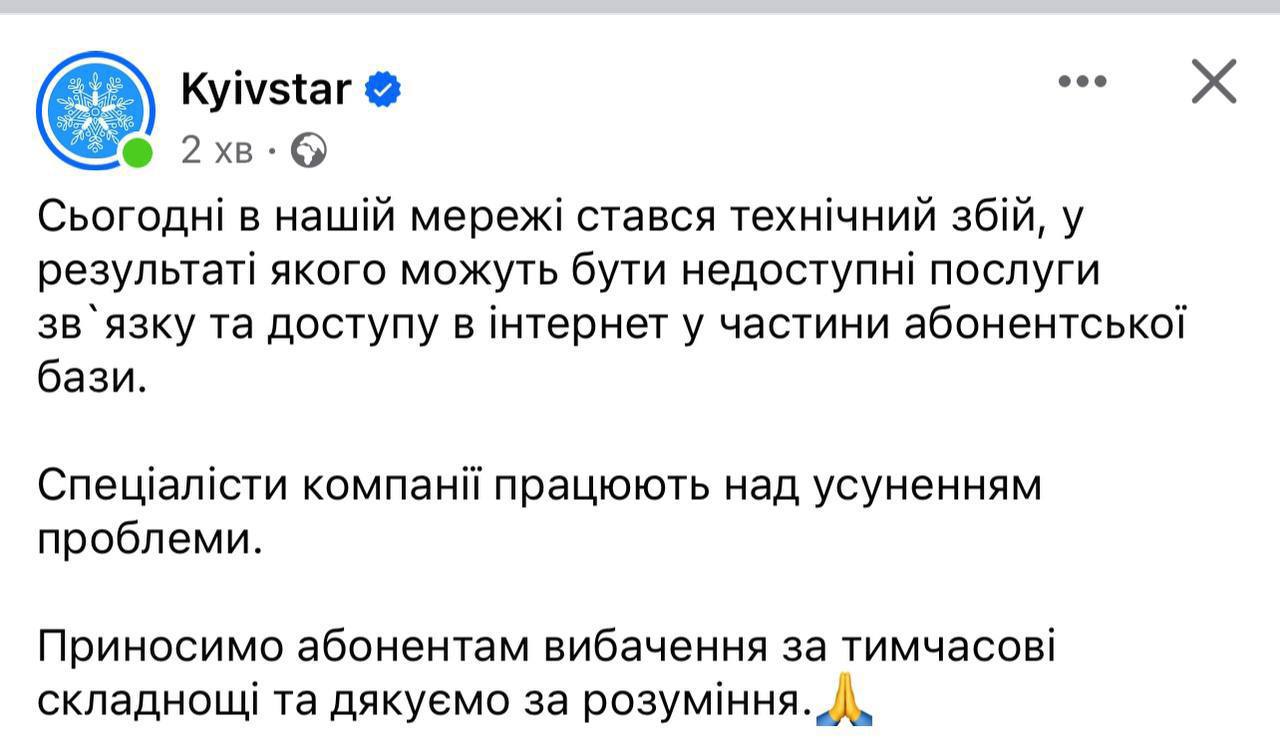Click the Kyivstar snowflake profile avatar
1280x747 pixels.
click(x=95, y=107)
